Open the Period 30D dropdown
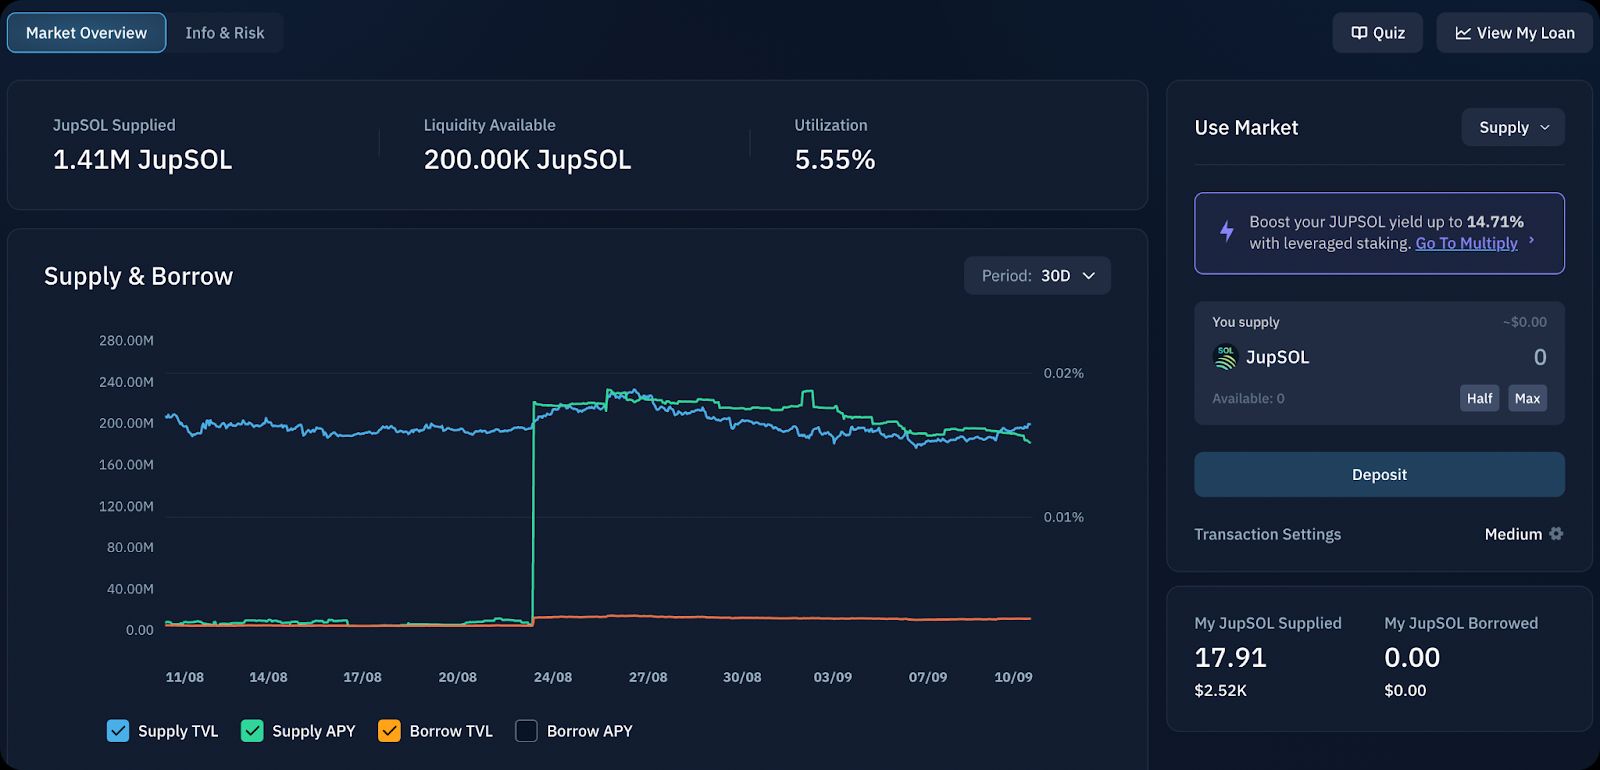1600x770 pixels. click(x=1037, y=276)
